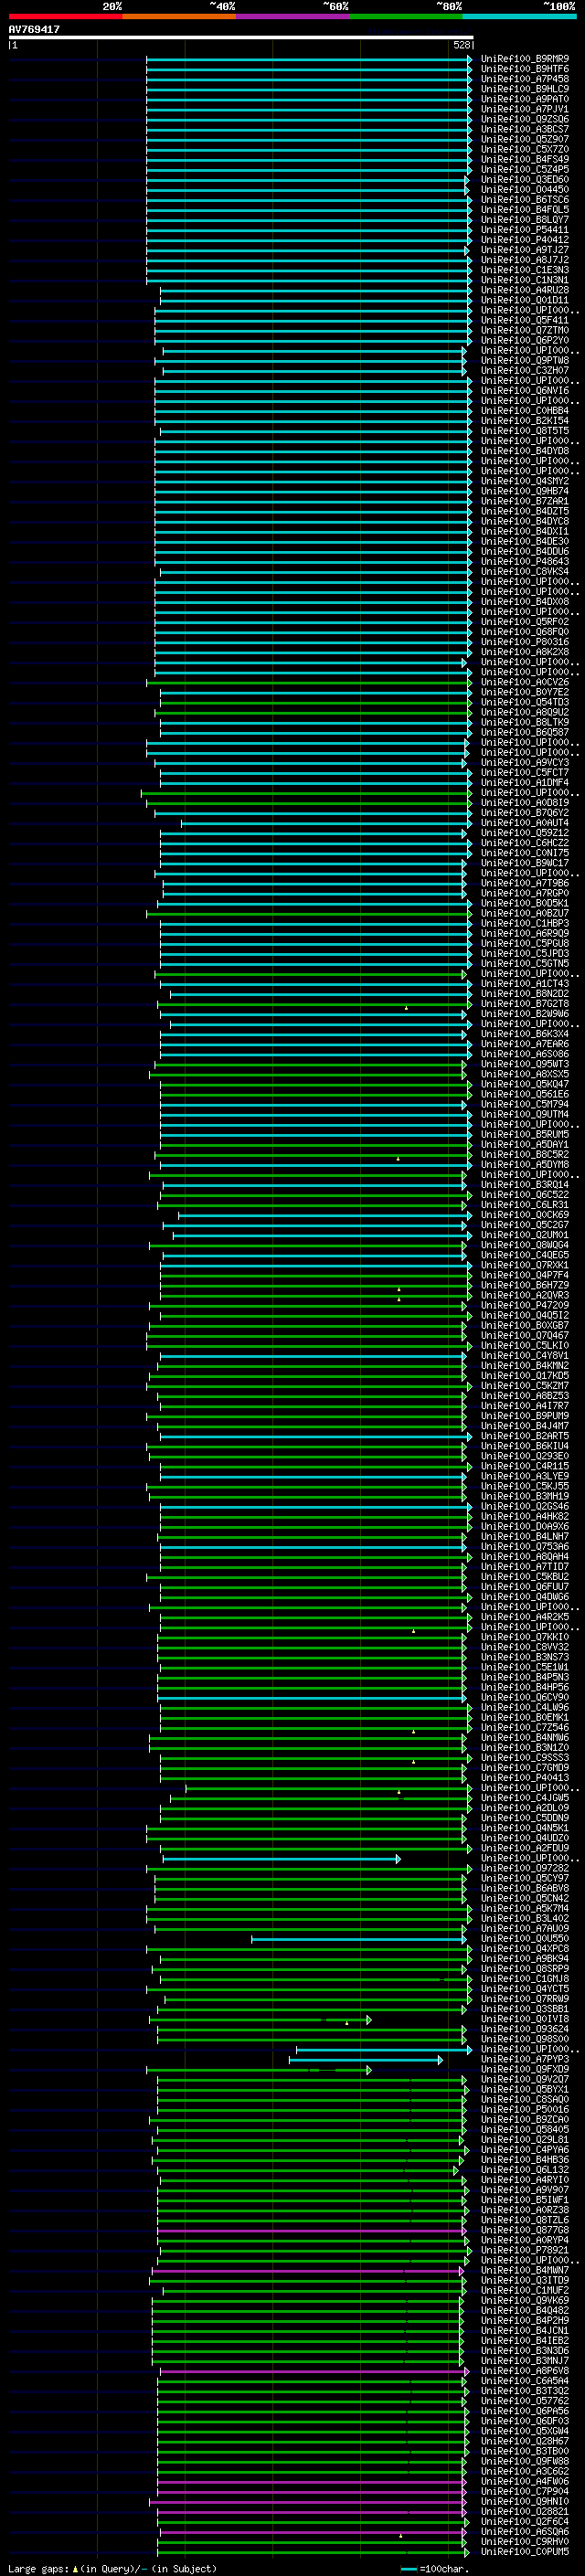Select hit UniRef100_P54411
The height and width of the screenshot is (2576, 585).
(x=525, y=230)
